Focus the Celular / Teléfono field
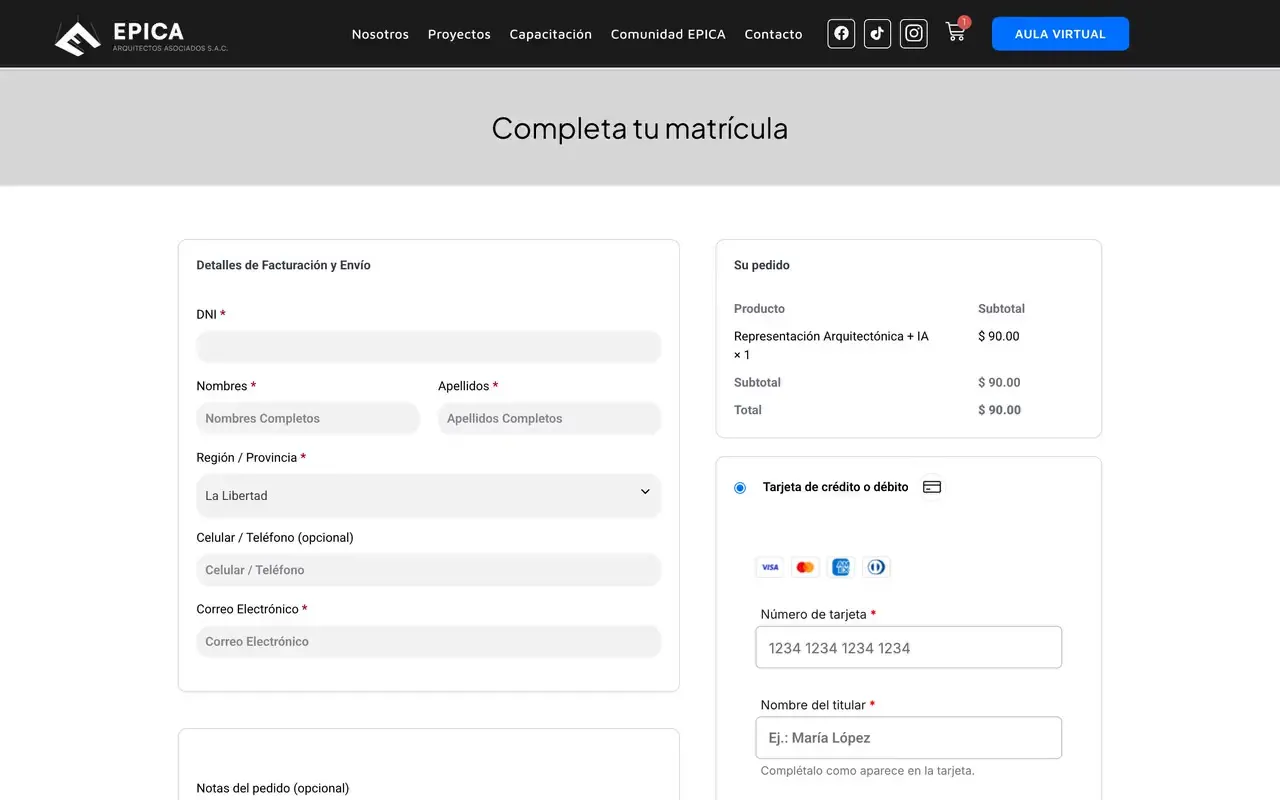1280x800 pixels. coord(429,570)
